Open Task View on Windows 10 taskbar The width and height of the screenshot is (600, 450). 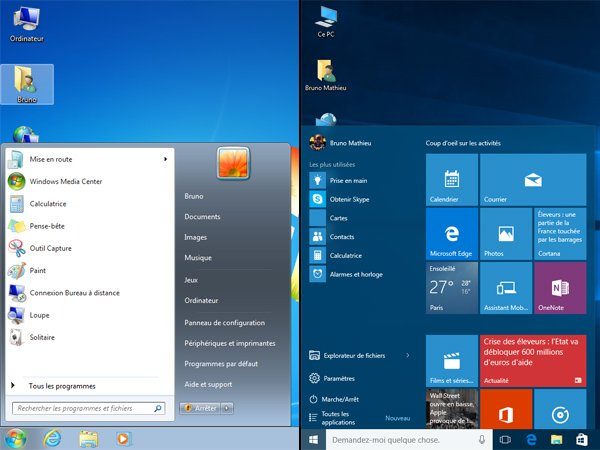505,440
